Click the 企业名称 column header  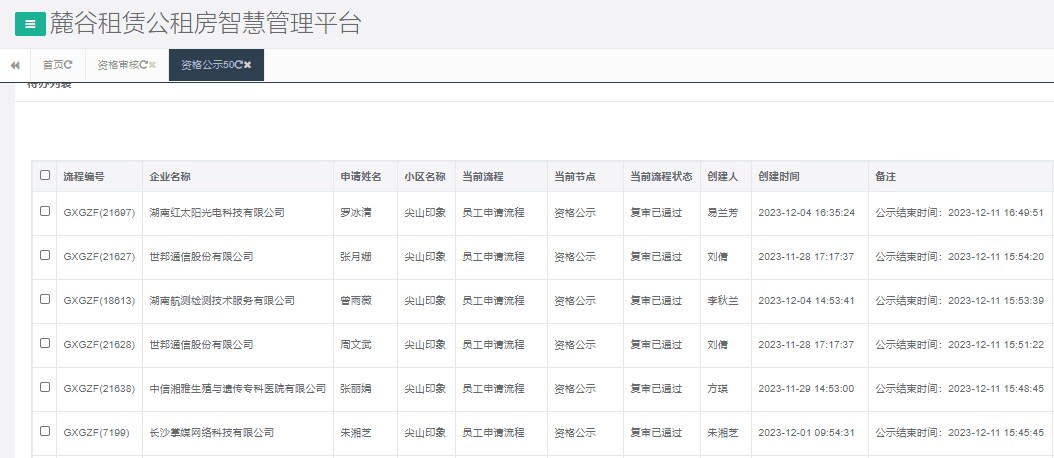coord(170,177)
